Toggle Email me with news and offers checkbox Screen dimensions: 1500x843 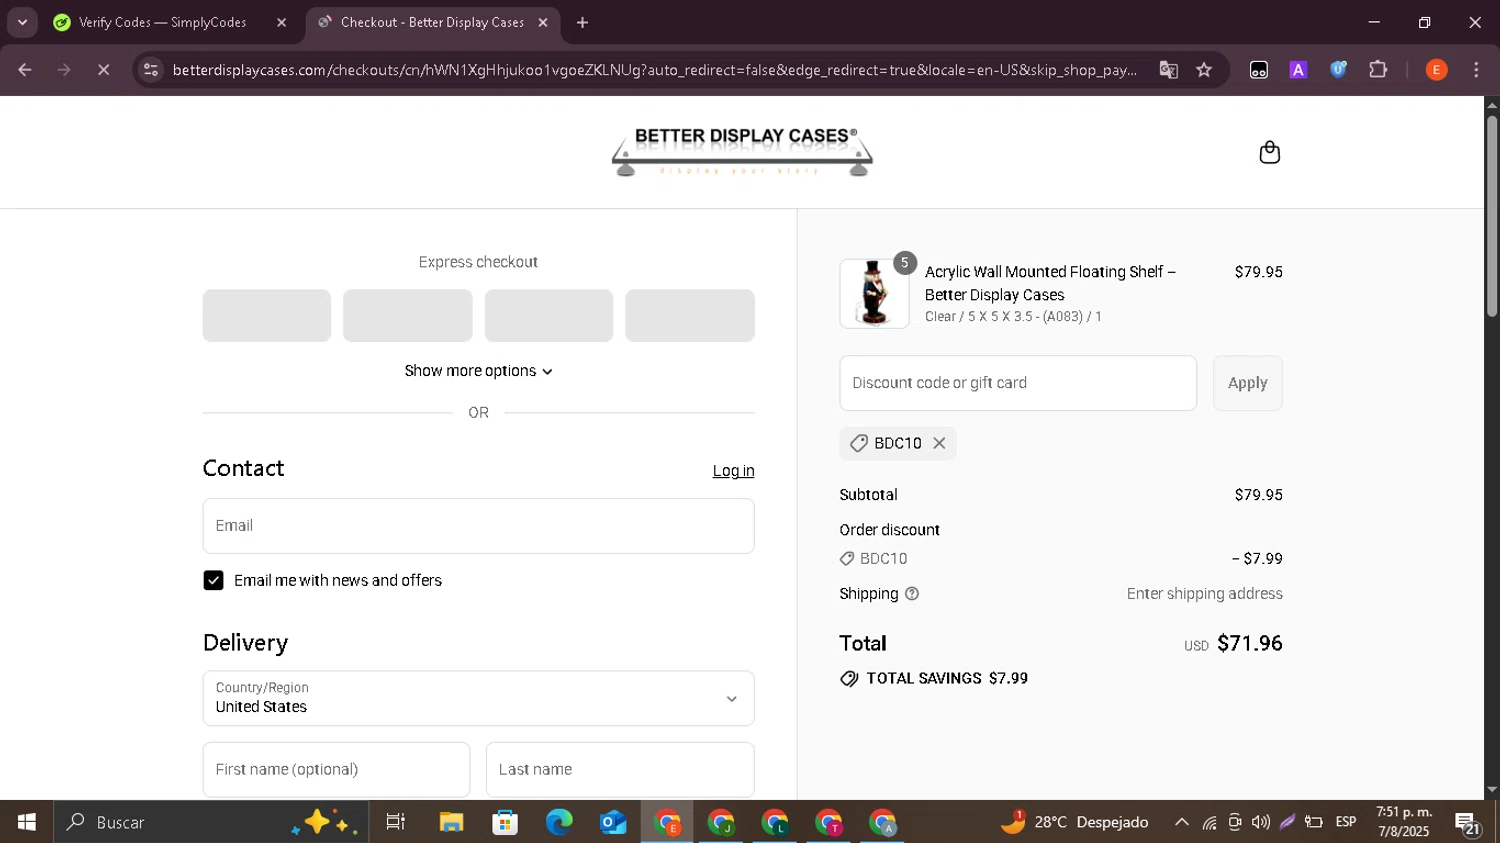(x=213, y=580)
